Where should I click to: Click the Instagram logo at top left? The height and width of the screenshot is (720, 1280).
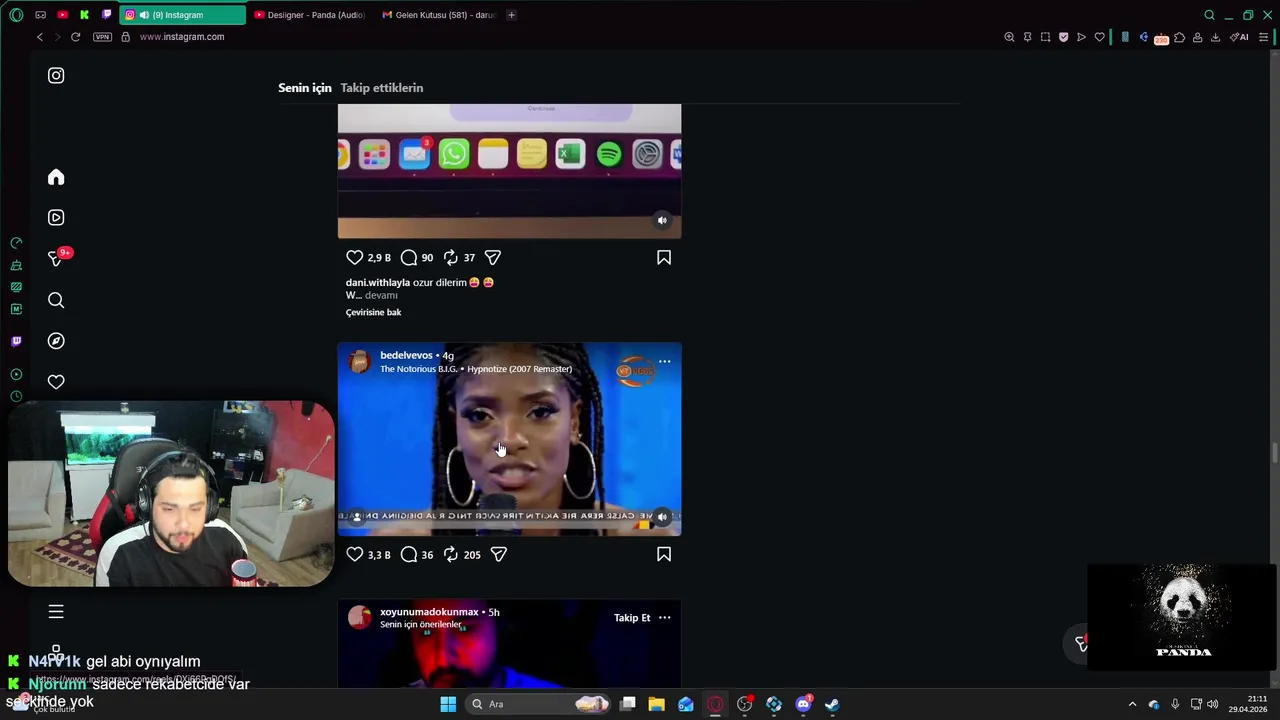coord(56,76)
